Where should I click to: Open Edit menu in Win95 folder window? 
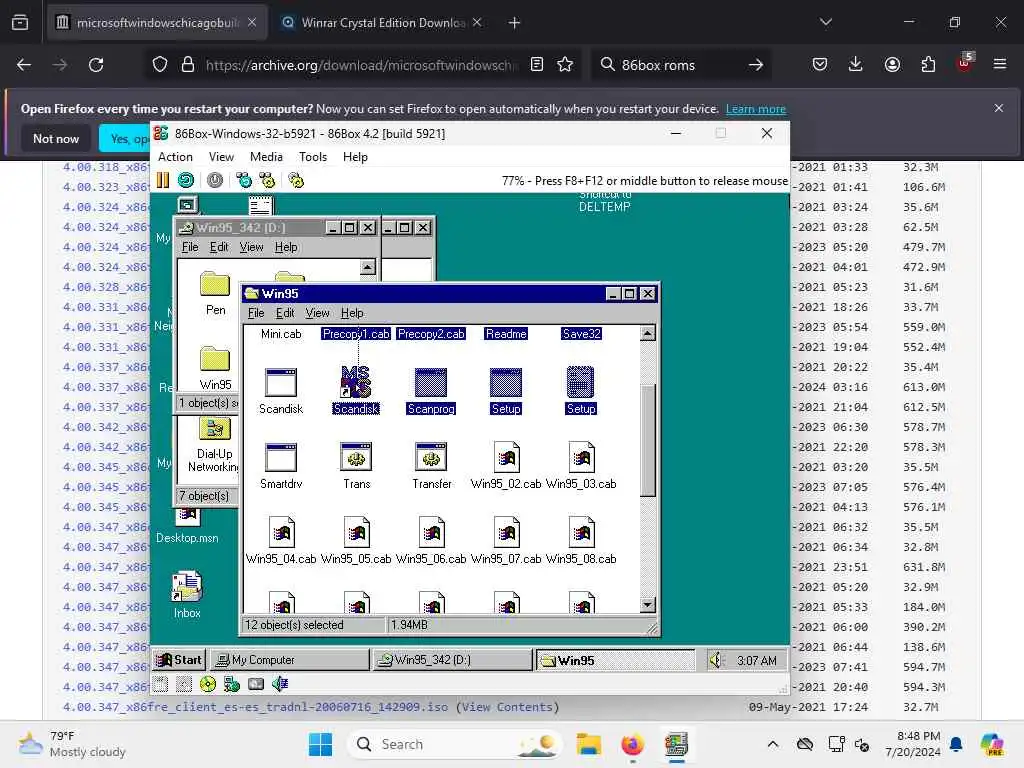point(285,313)
